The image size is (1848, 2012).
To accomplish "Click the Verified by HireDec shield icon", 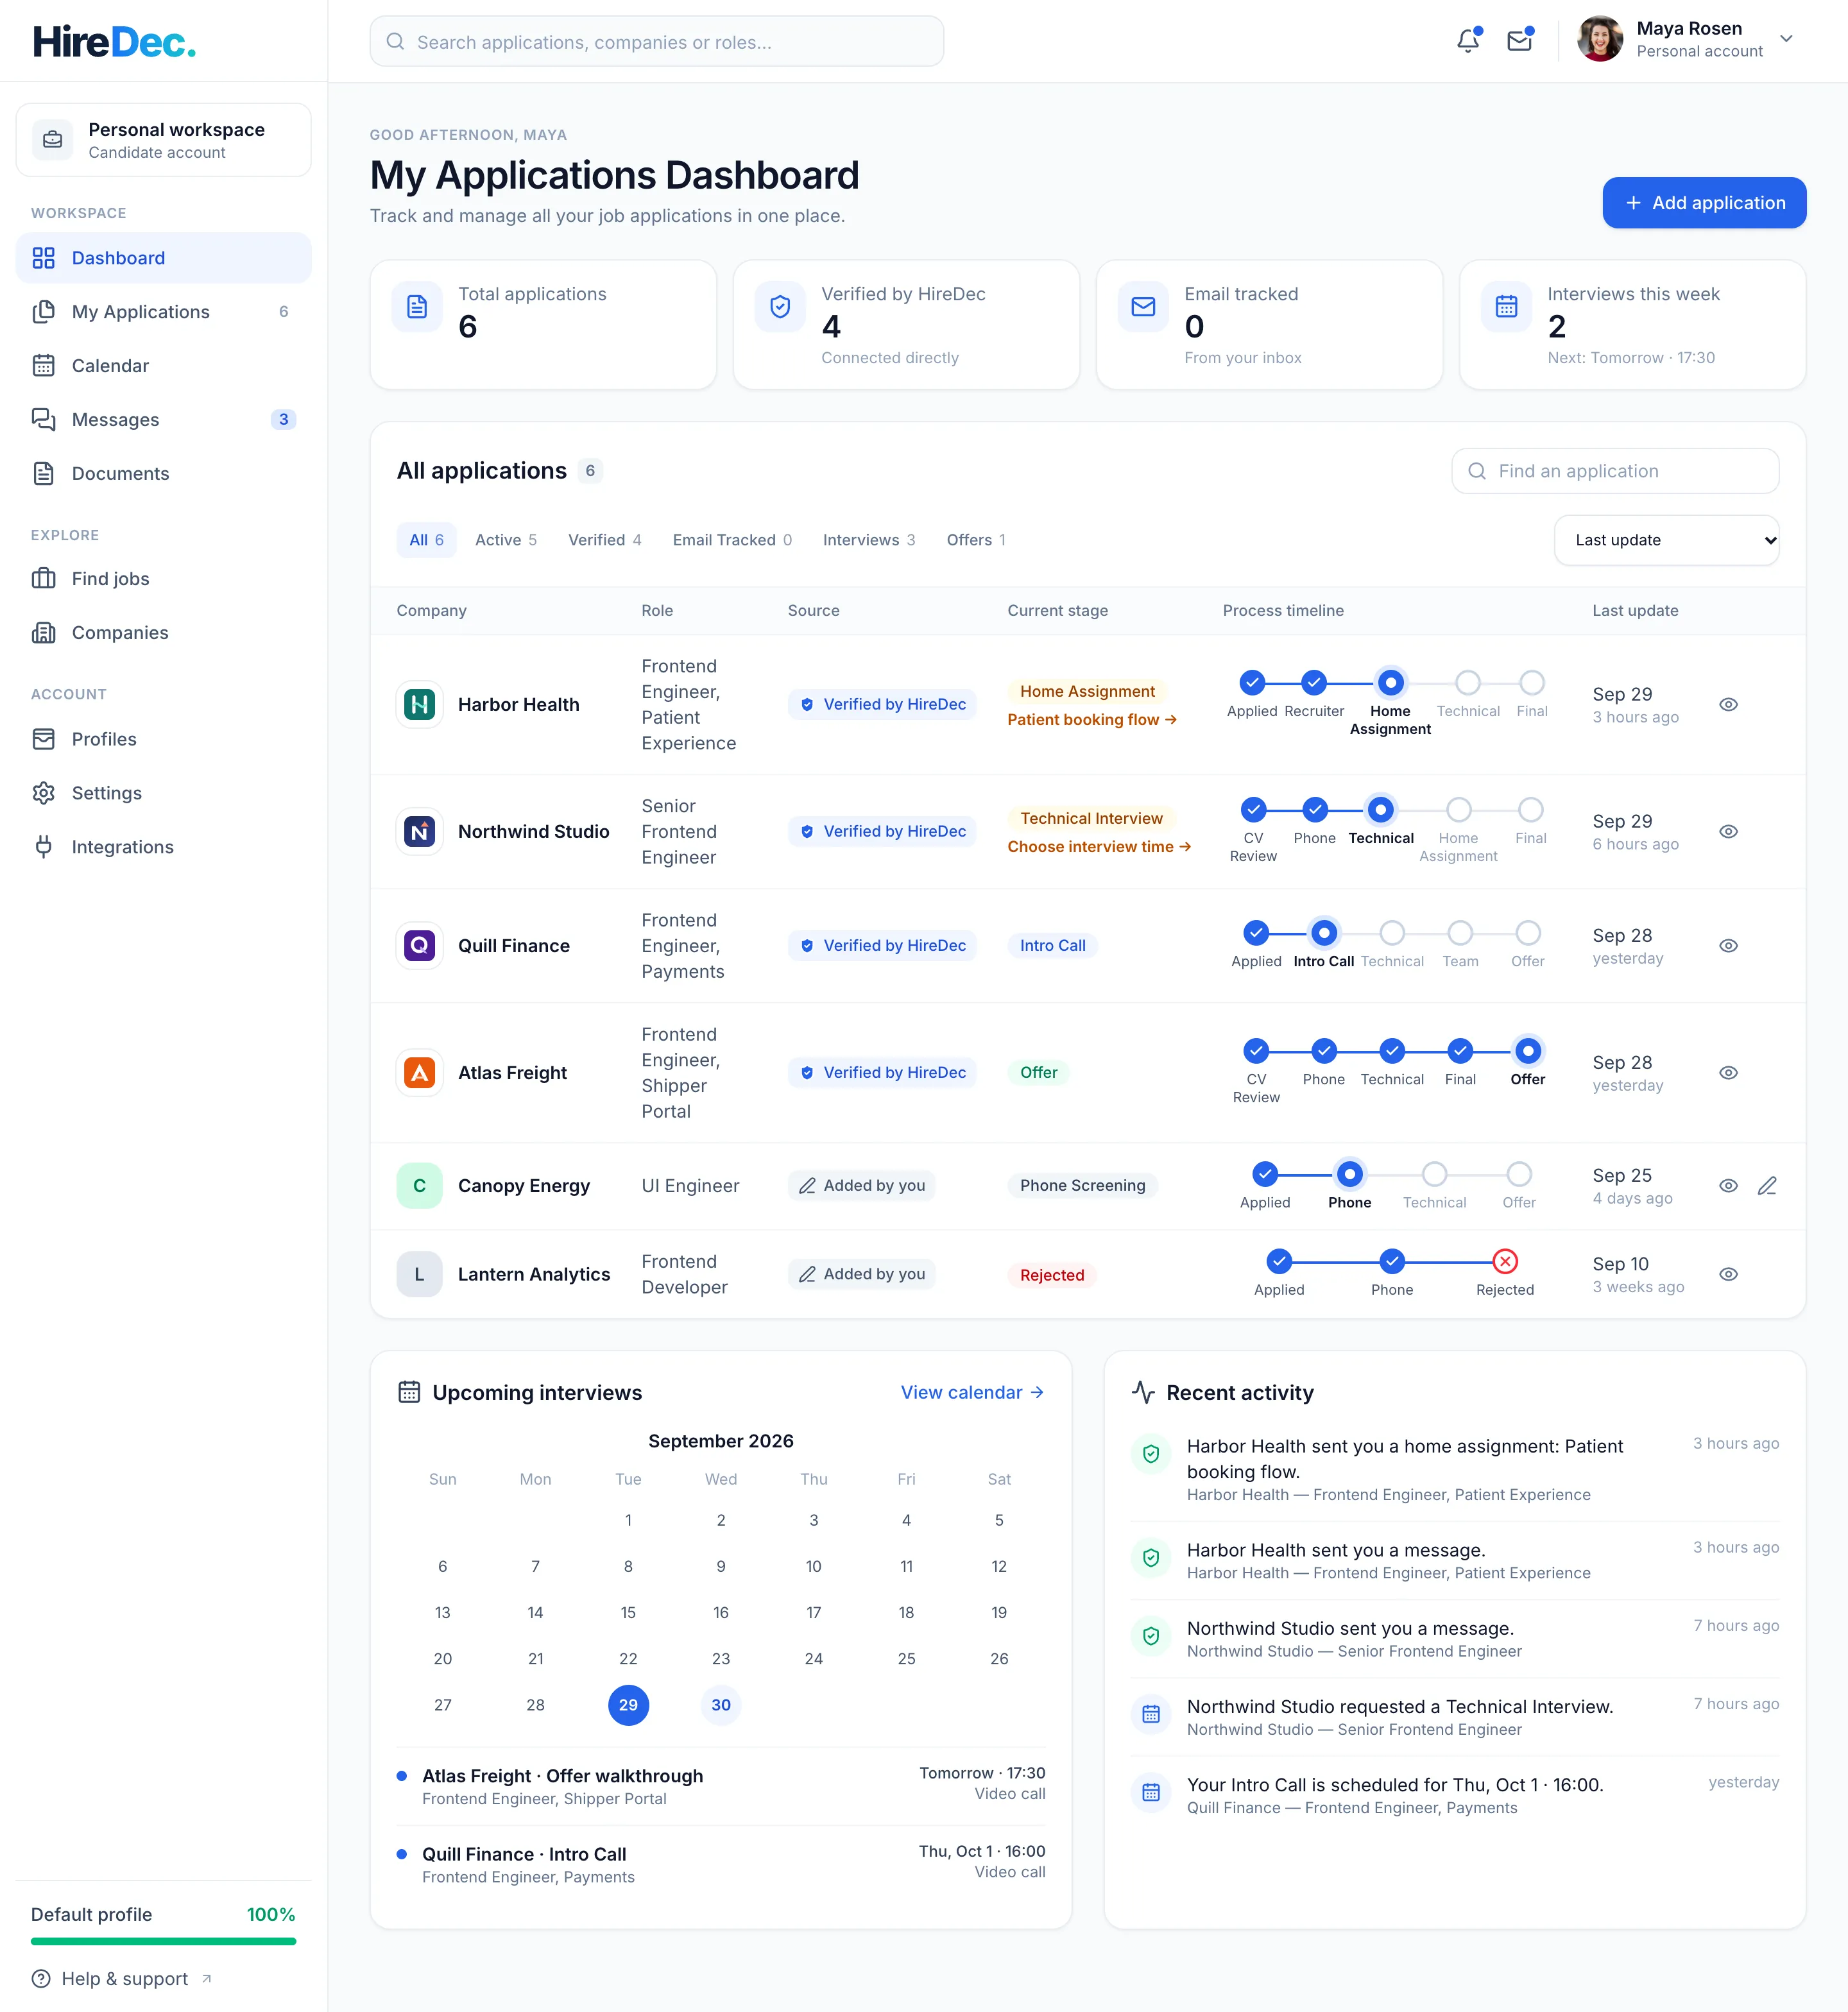I will (x=780, y=307).
